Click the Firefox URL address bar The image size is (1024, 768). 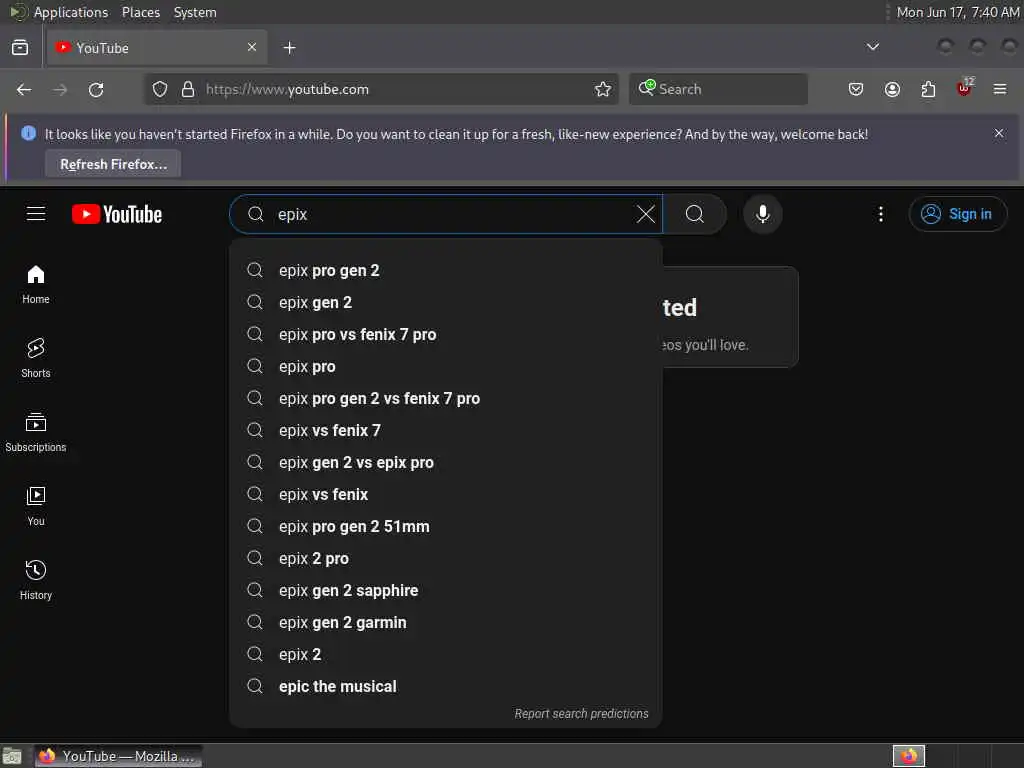click(382, 89)
